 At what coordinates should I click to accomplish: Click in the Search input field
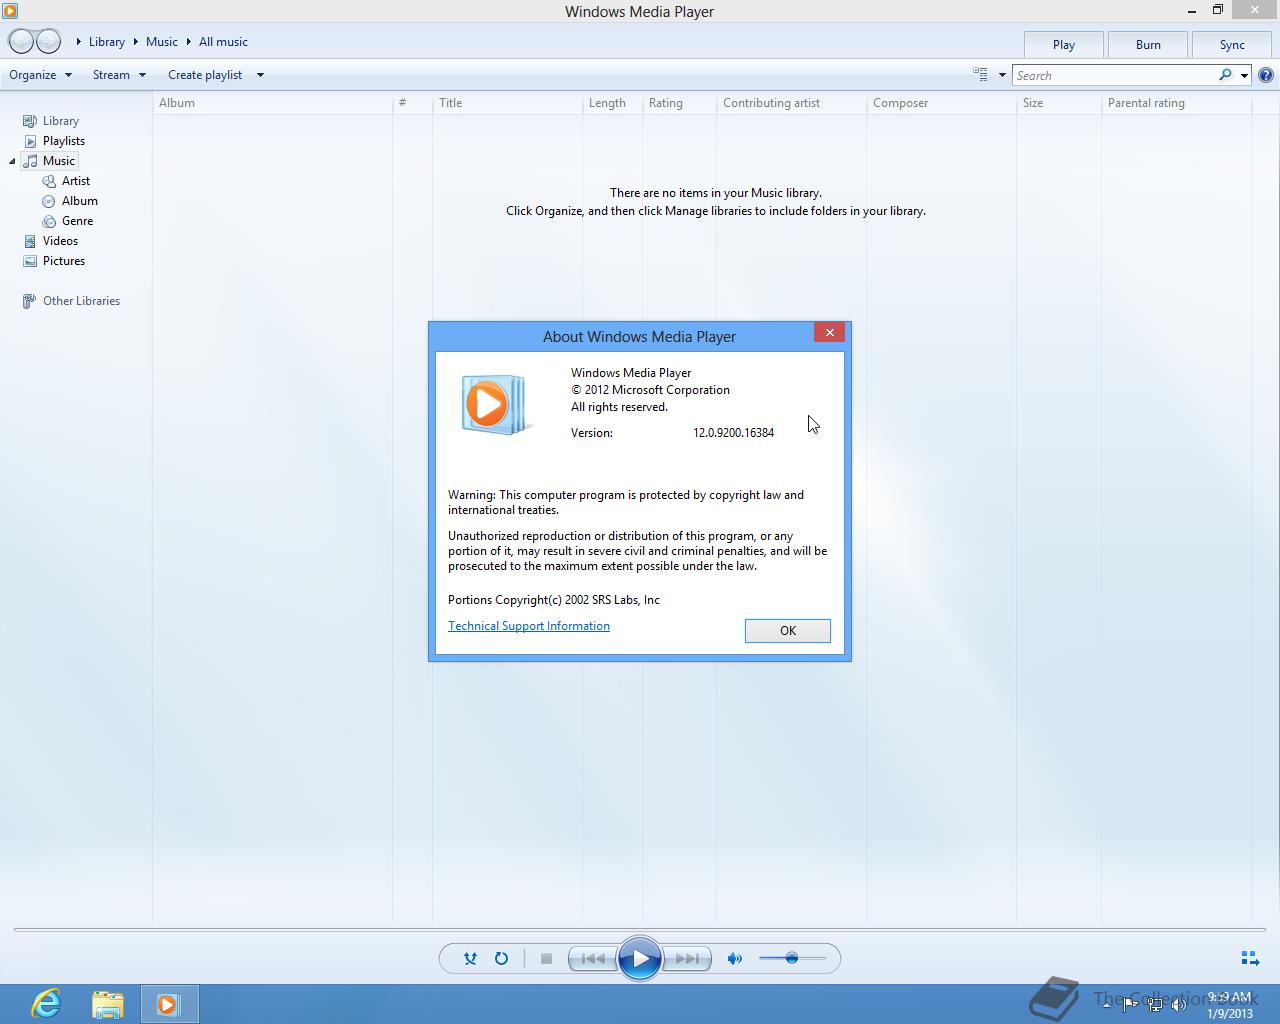[x=1115, y=75]
